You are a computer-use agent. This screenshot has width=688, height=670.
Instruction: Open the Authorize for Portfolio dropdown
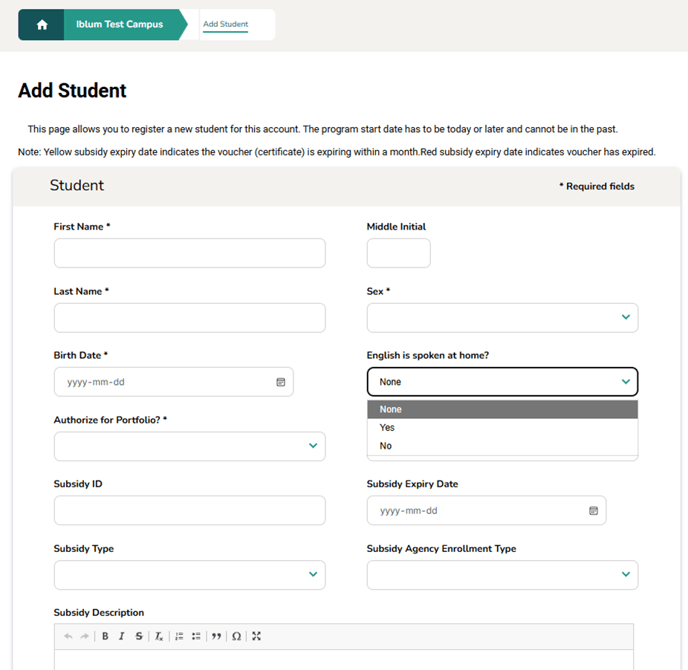(x=189, y=446)
